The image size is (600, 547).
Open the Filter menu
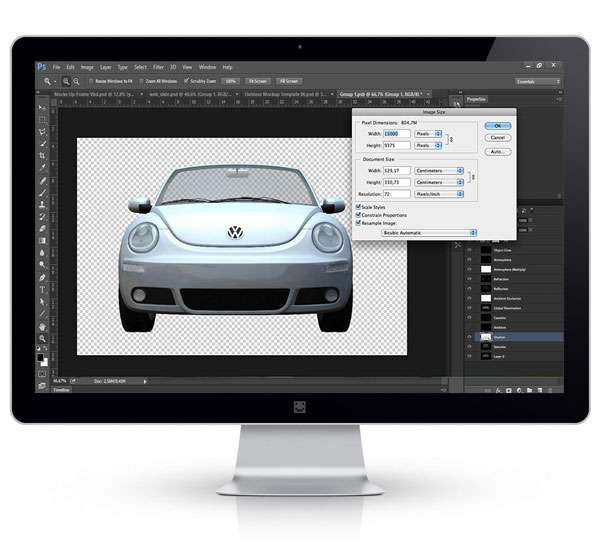click(158, 67)
